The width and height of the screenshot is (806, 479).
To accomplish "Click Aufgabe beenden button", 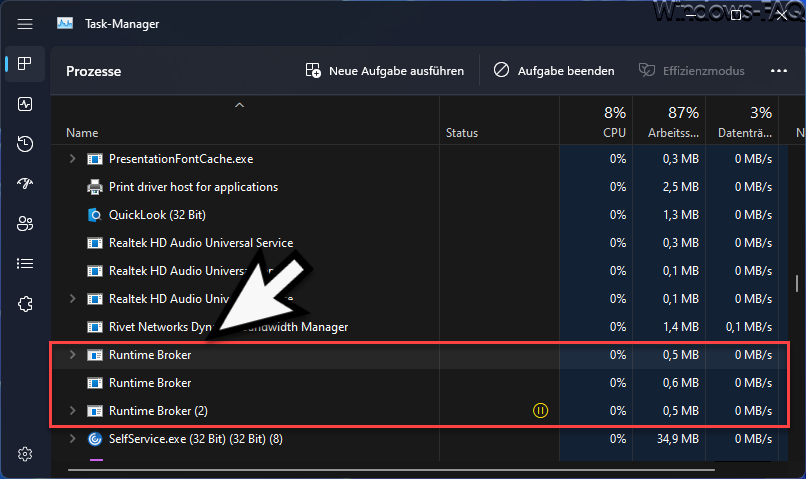I will tap(554, 71).
